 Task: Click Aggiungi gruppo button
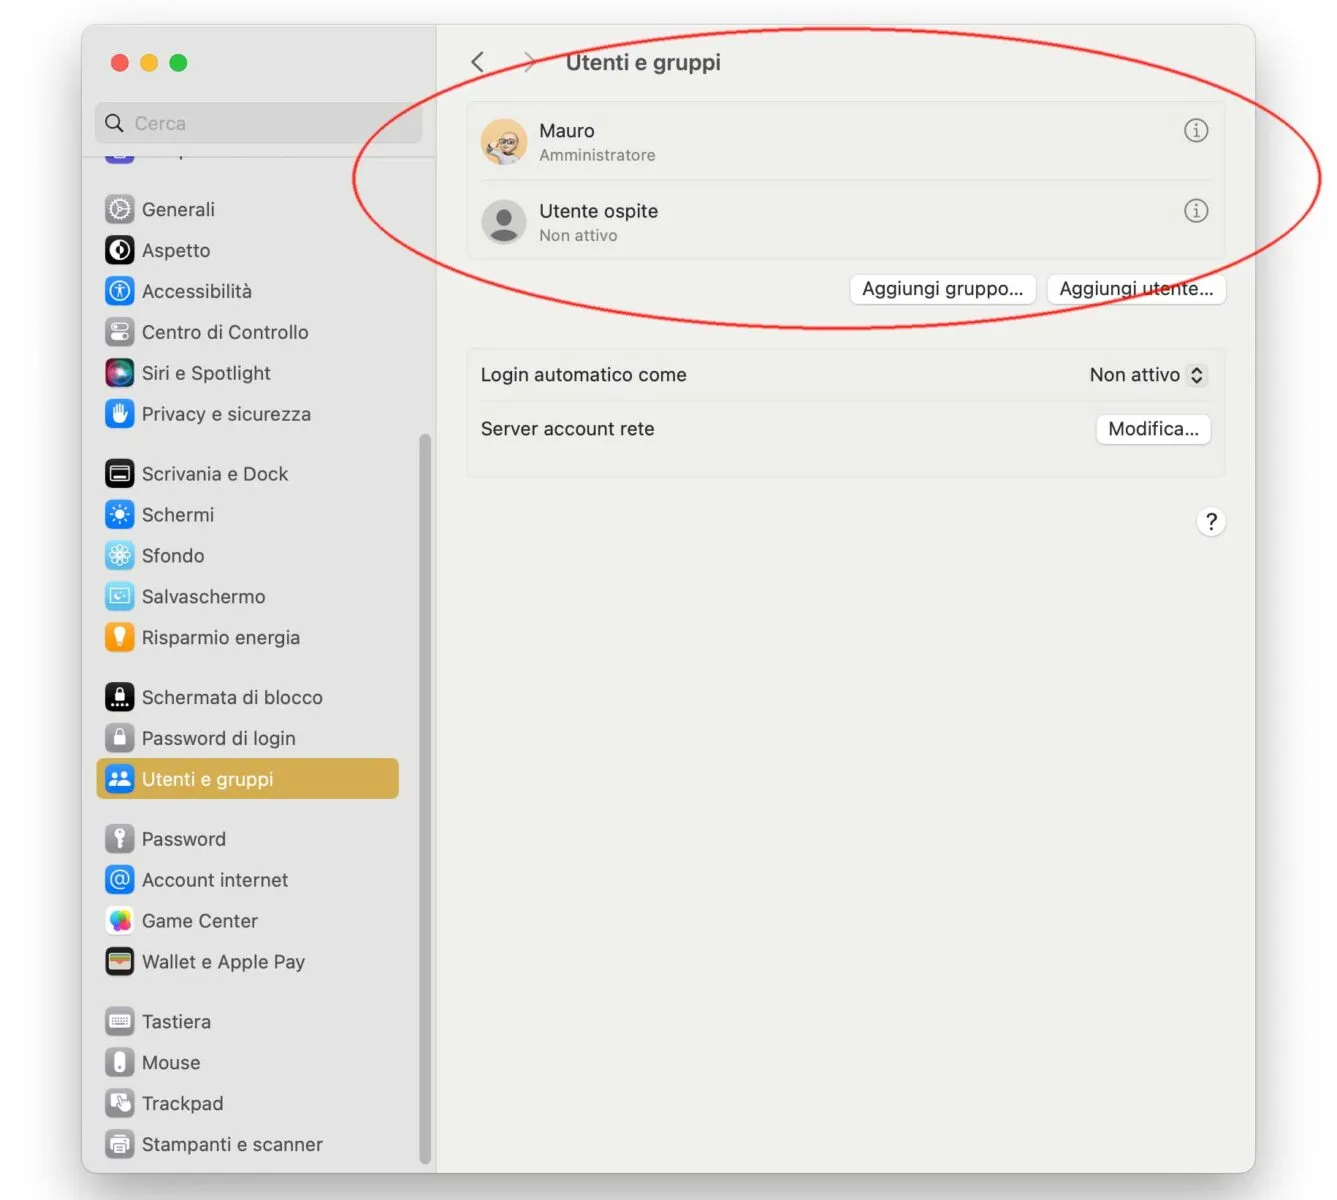[943, 289]
